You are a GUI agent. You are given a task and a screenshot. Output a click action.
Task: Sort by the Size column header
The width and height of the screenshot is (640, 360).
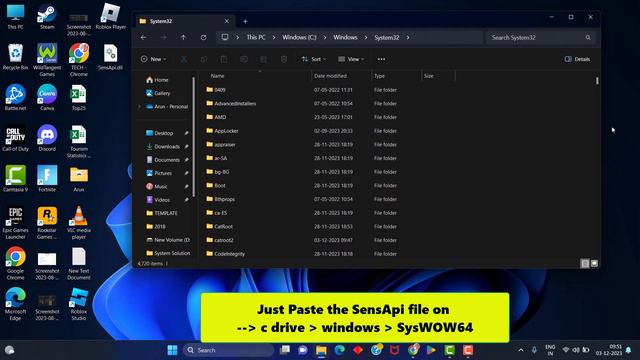coord(429,76)
